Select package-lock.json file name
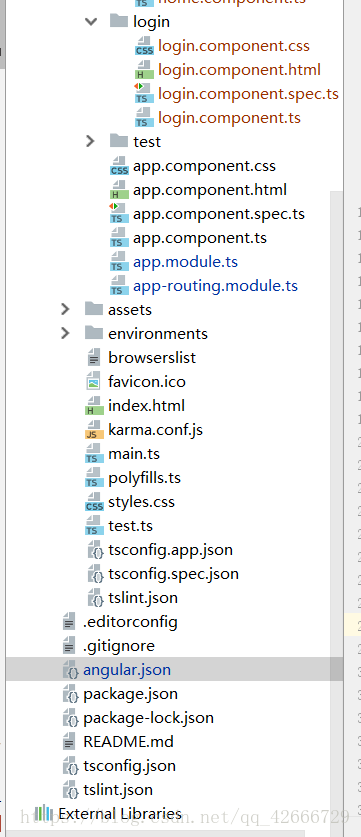Image resolution: width=361 pixels, height=837 pixels. click(148, 718)
